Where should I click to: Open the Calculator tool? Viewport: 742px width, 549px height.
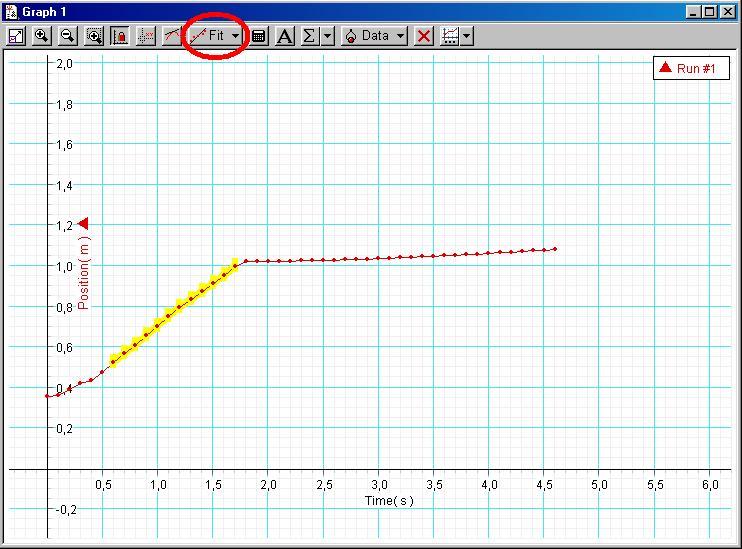click(x=259, y=36)
